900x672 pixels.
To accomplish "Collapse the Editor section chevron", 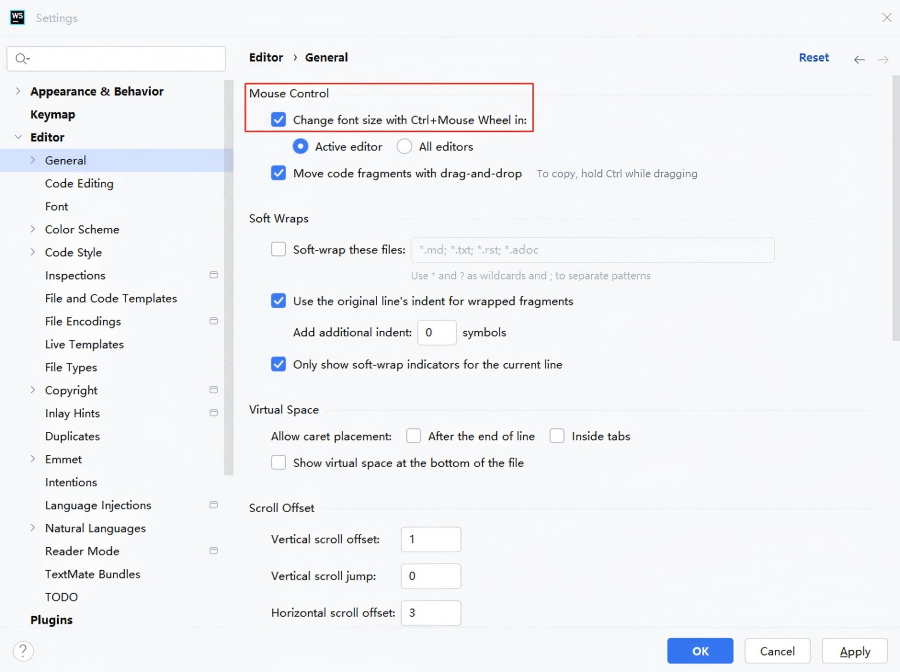I will (x=18, y=137).
